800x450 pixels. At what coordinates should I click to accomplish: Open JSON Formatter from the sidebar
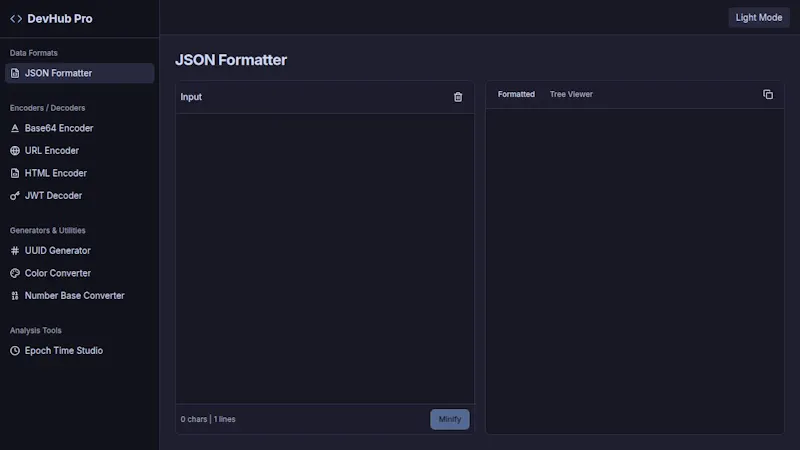point(80,73)
